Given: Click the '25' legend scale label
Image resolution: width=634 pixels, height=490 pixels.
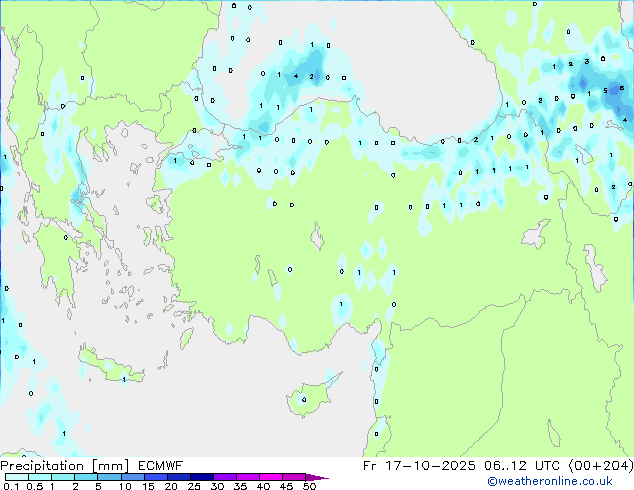Looking at the screenshot, I should pos(194,486).
